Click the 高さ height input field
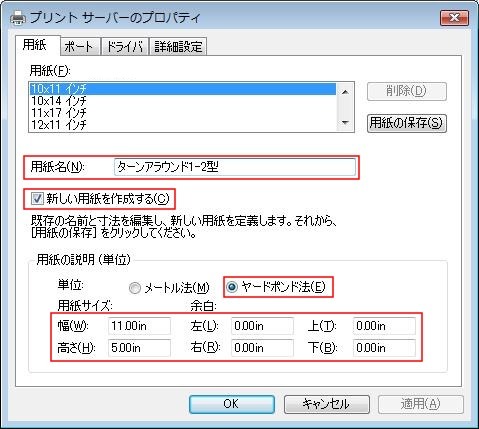This screenshot has height=429, width=479. tap(139, 348)
